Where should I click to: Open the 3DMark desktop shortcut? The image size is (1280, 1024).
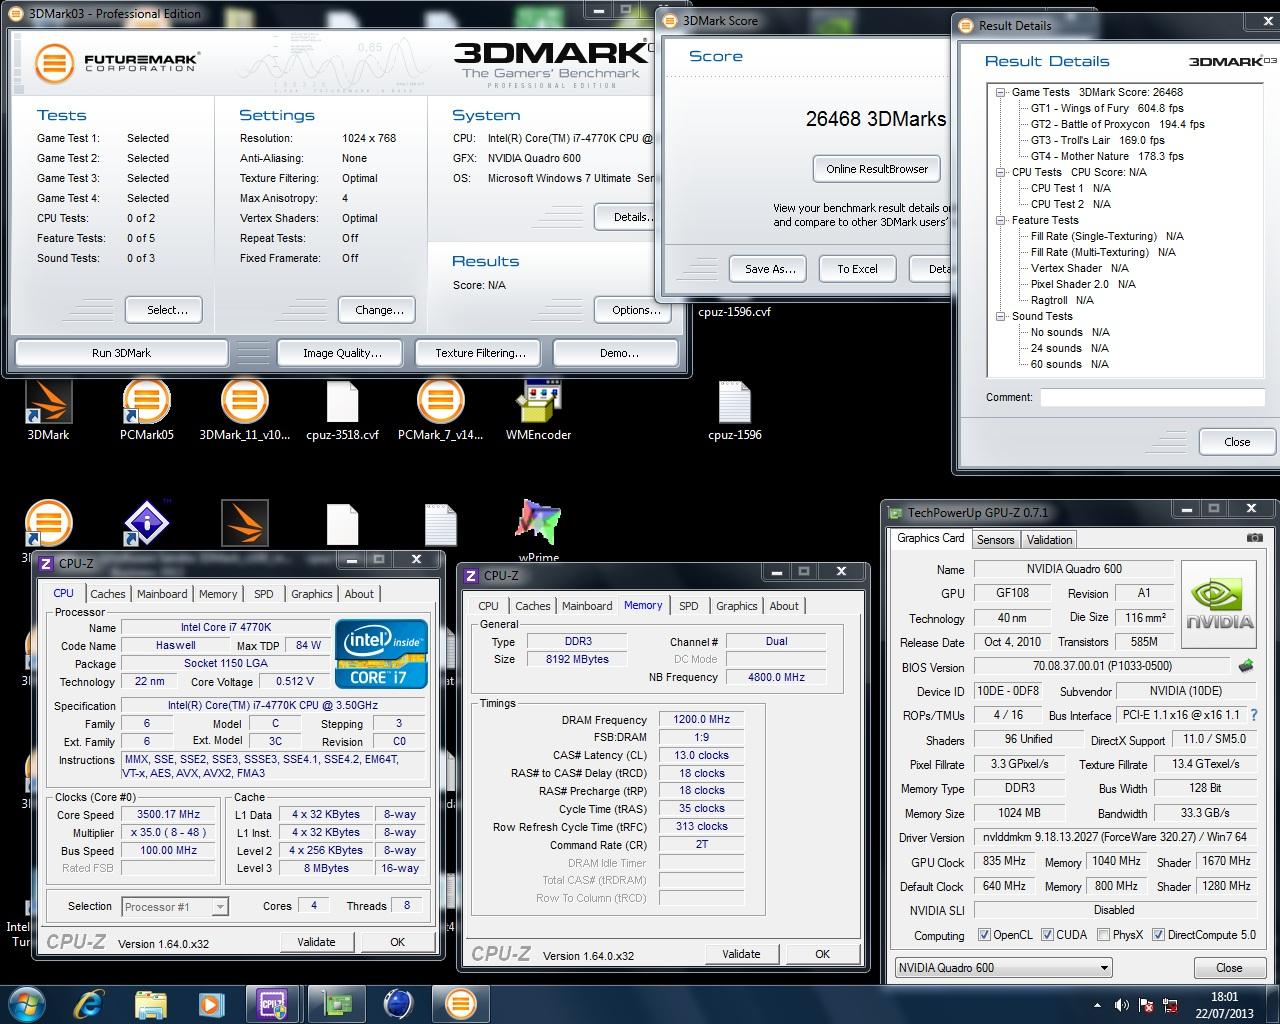(47, 410)
